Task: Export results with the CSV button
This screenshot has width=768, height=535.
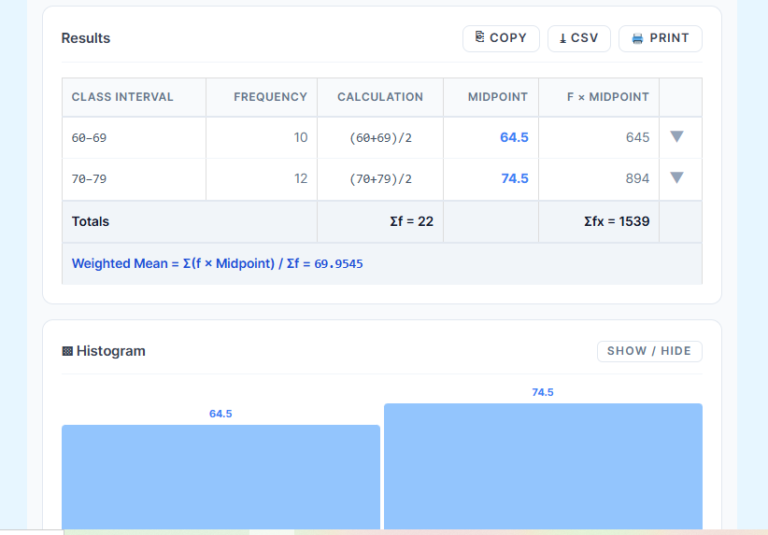Action: 579,38
